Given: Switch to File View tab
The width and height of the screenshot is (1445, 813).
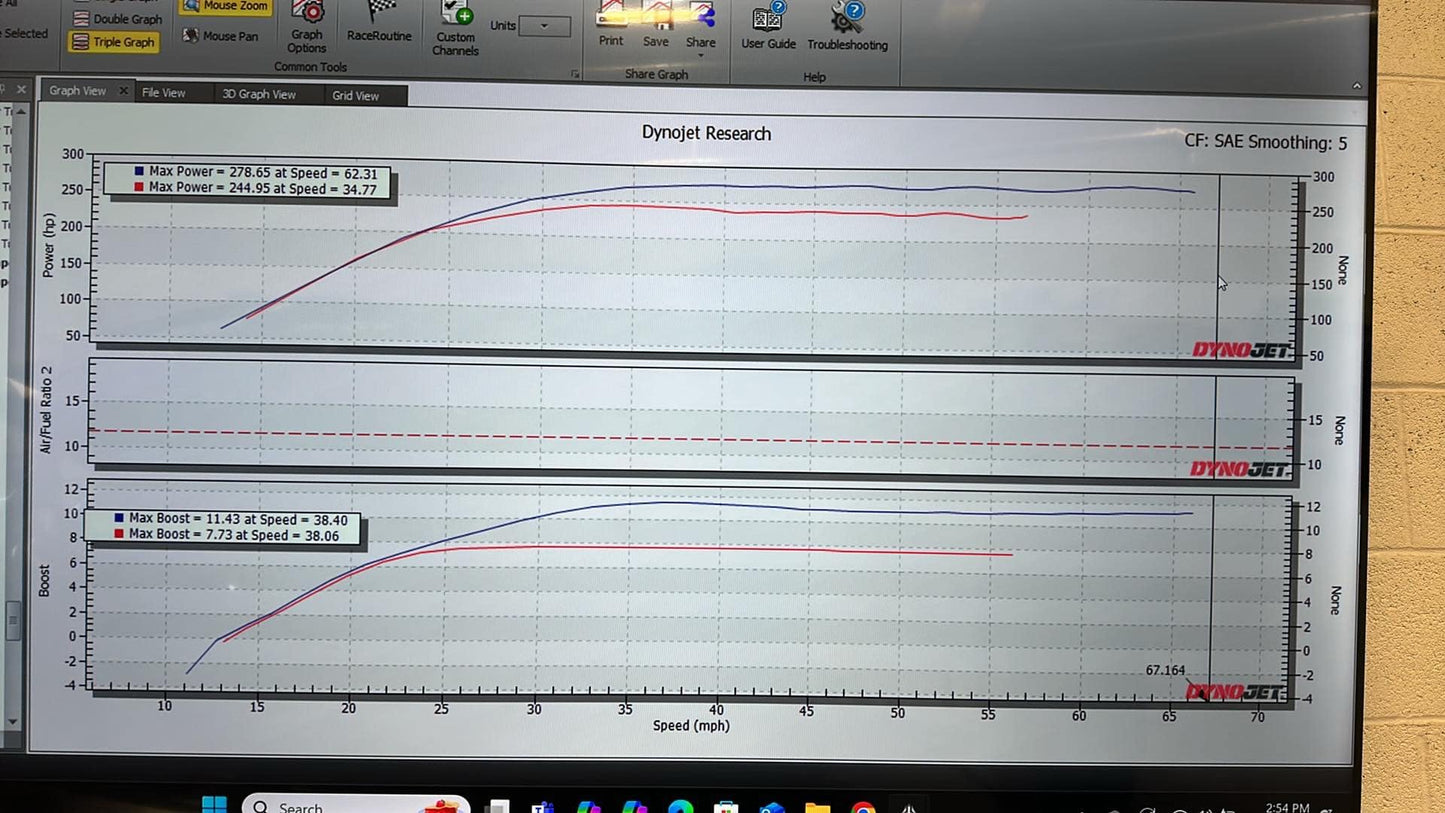Looking at the screenshot, I should pos(164,93).
